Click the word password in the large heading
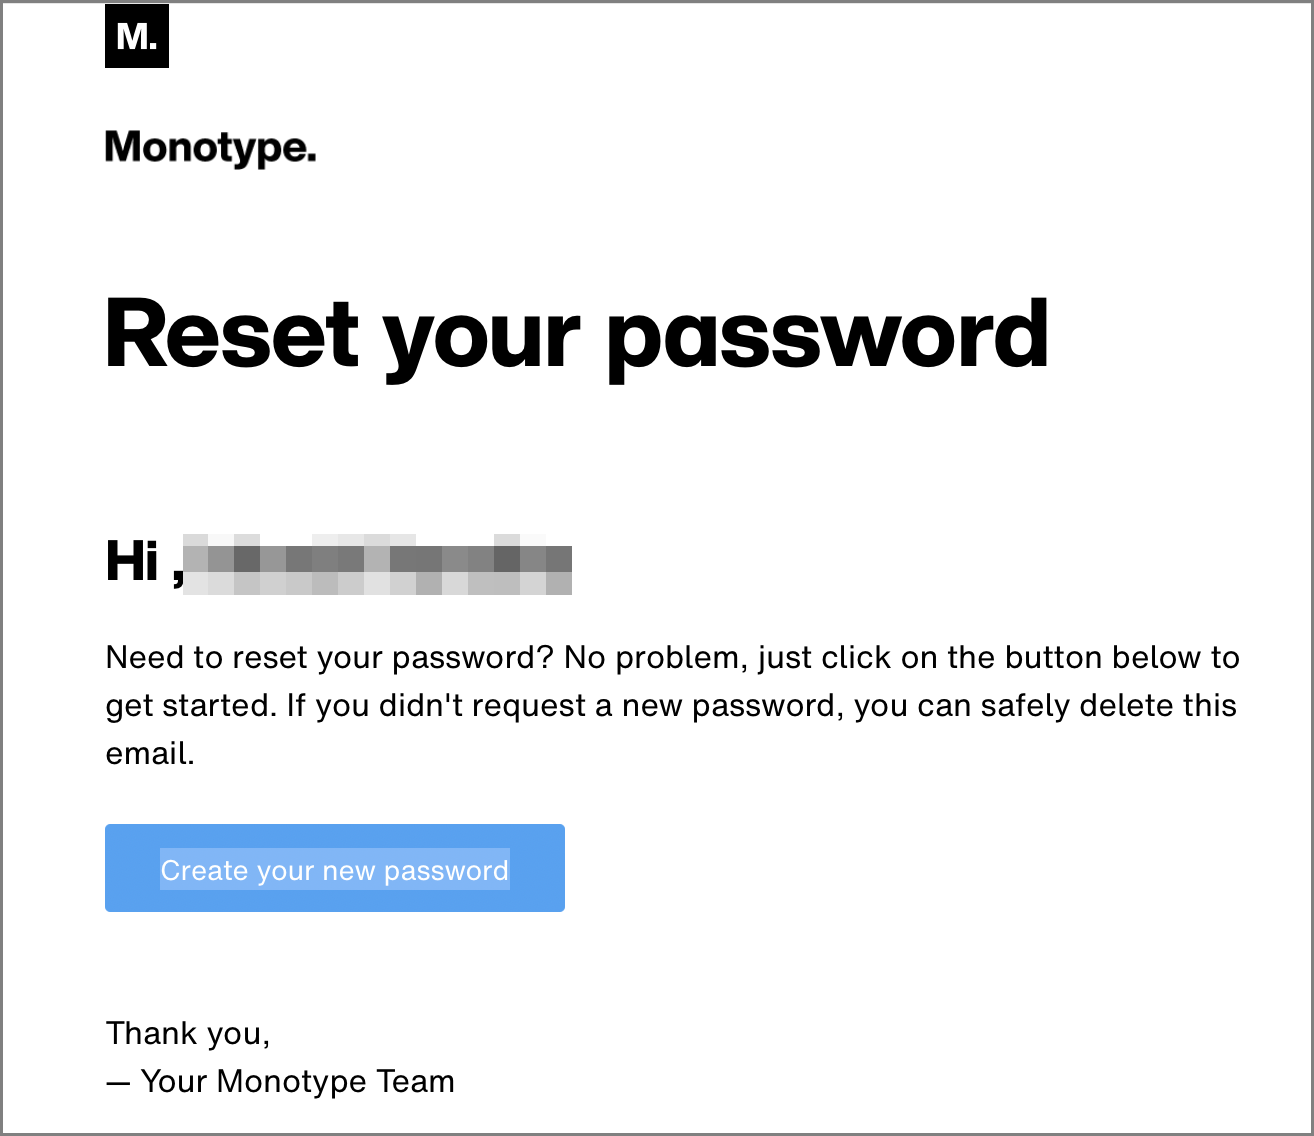Screen dimensions: 1314x1136 pyautogui.click(x=828, y=336)
